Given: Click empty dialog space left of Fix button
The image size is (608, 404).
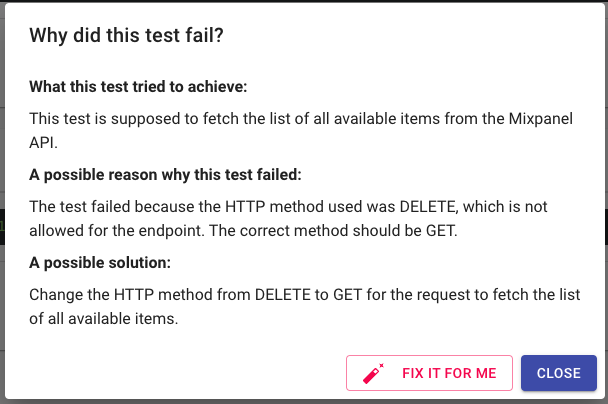Looking at the screenshot, I should (x=180, y=373).
